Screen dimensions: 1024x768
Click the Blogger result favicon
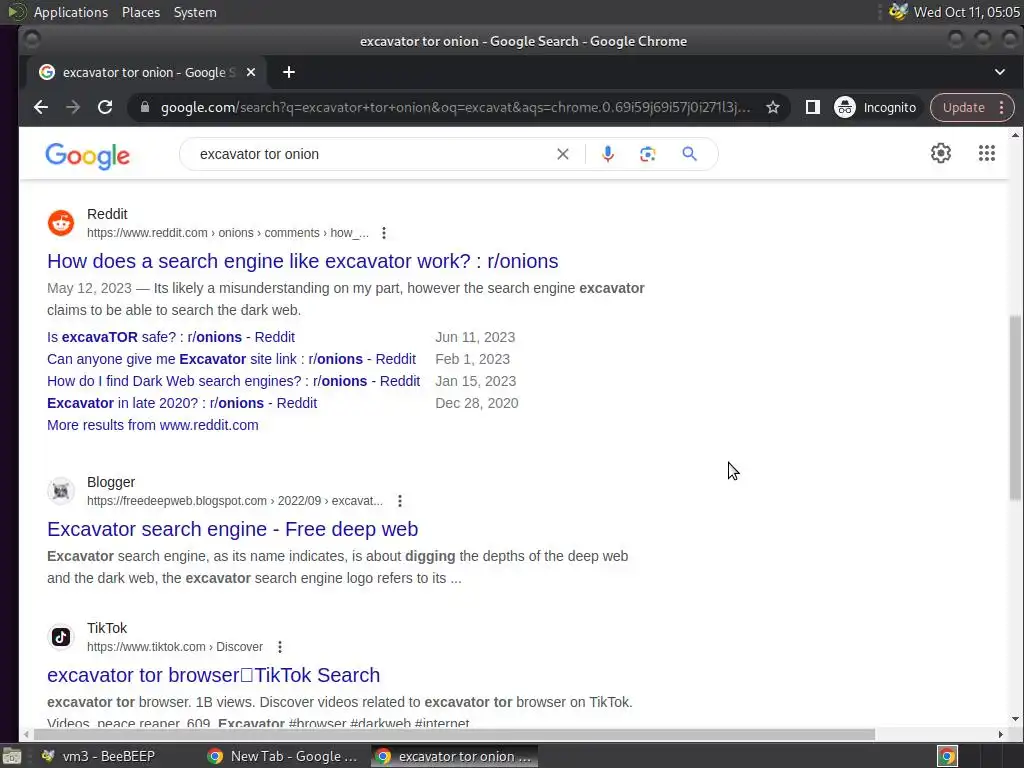click(x=61, y=490)
